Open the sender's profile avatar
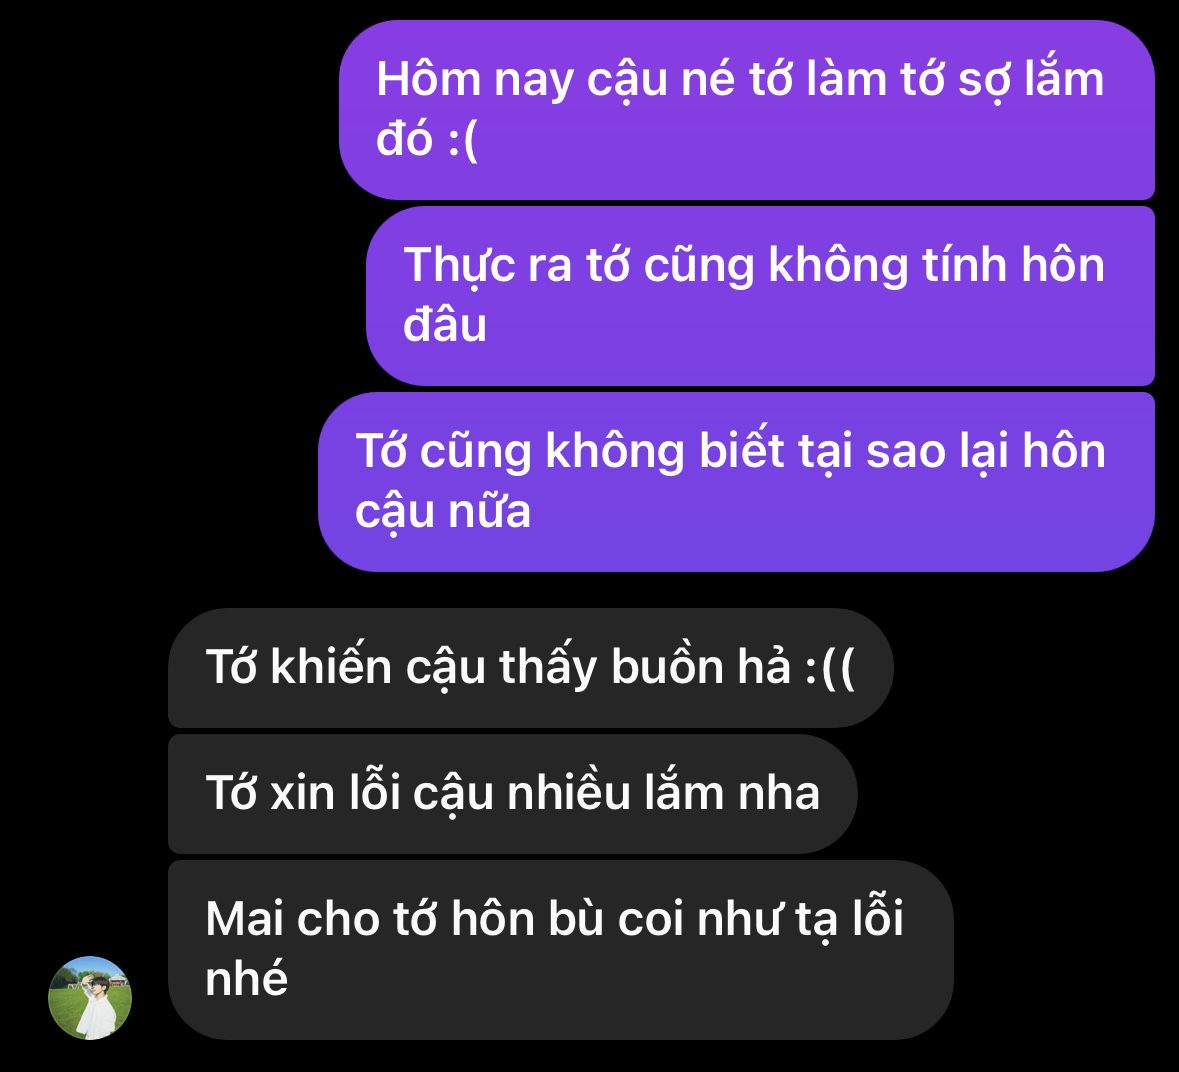The width and height of the screenshot is (1179, 1072). [x=90, y=998]
